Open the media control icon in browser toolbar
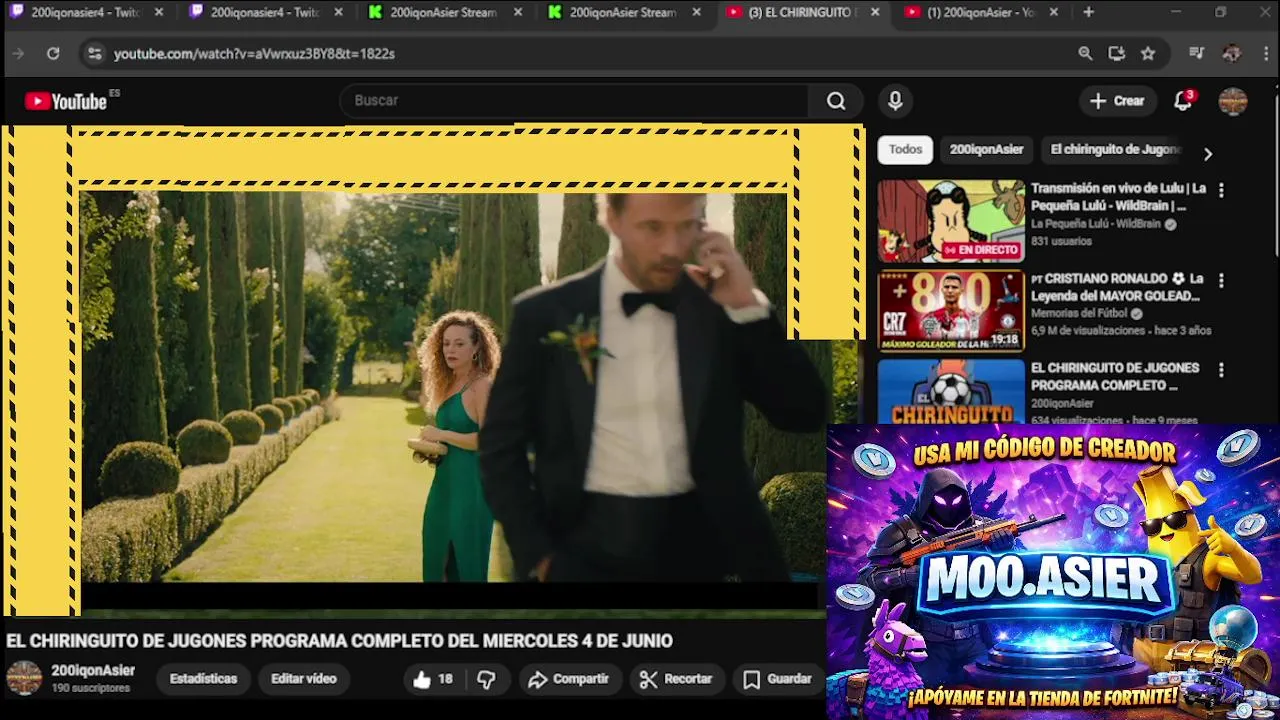The image size is (1280, 720). click(x=1197, y=54)
